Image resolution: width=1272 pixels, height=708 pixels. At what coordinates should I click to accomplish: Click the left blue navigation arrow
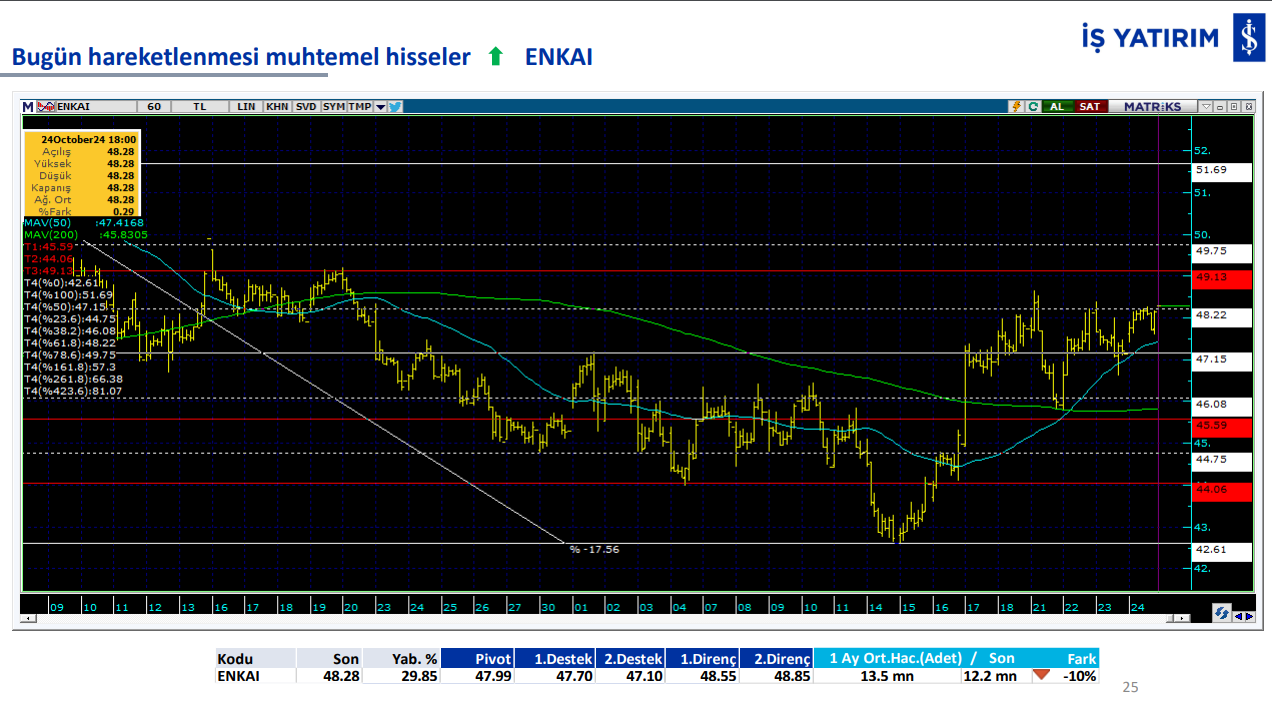pyautogui.click(x=1237, y=616)
